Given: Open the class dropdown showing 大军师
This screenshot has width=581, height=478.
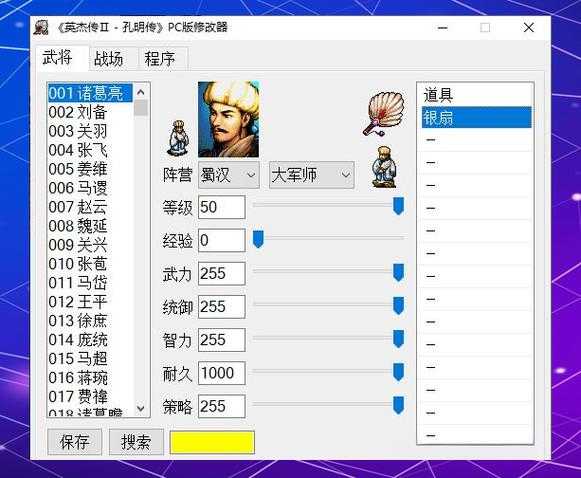Looking at the screenshot, I should coord(312,175).
